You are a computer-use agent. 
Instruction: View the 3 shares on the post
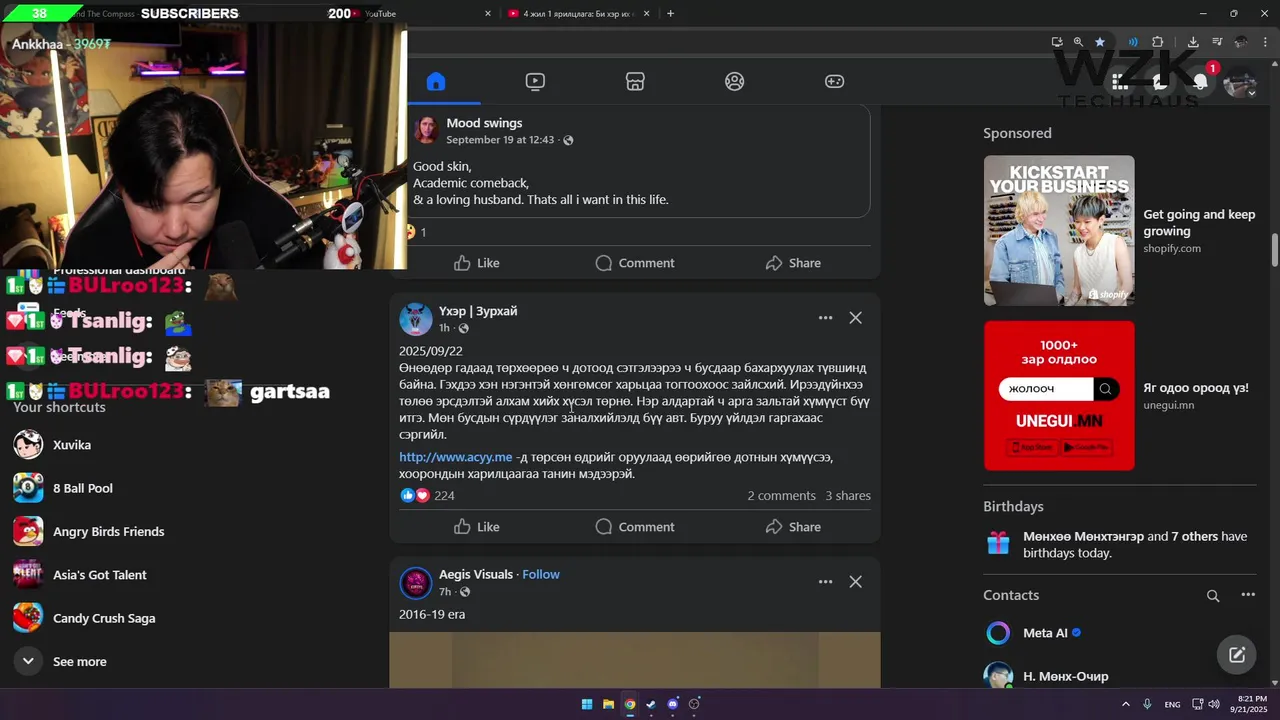point(848,496)
